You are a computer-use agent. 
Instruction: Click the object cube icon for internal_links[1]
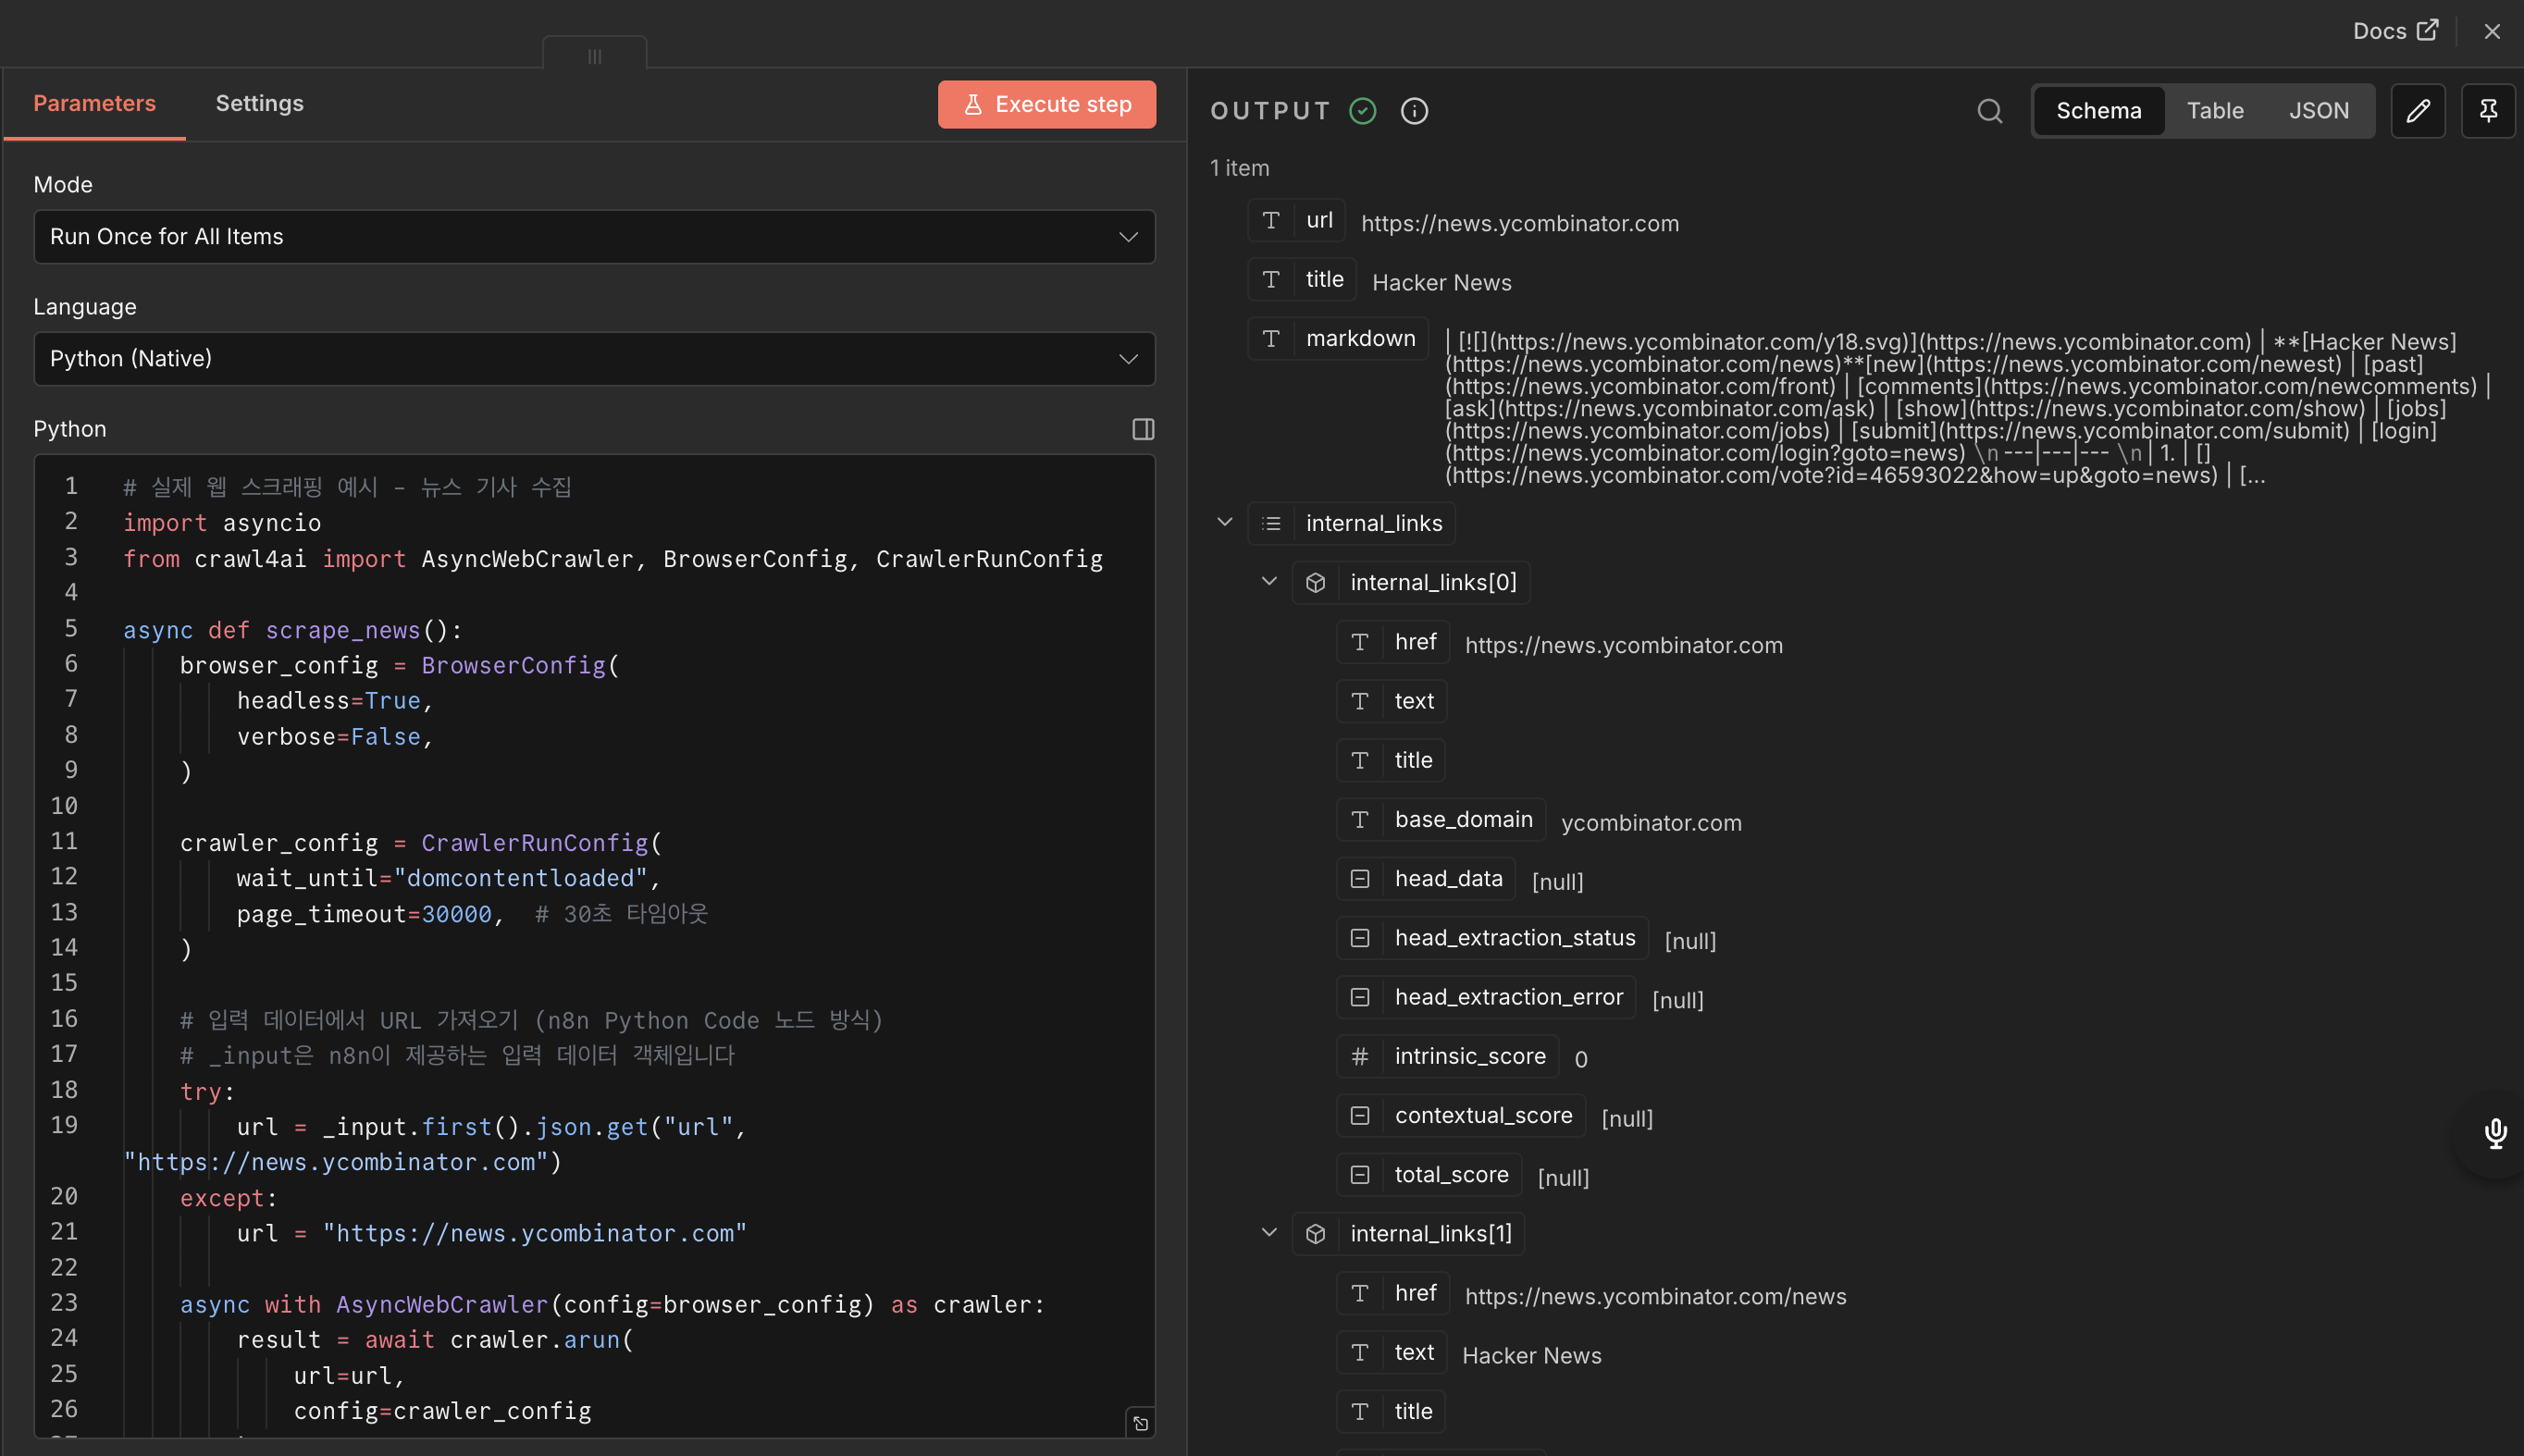point(1316,1233)
